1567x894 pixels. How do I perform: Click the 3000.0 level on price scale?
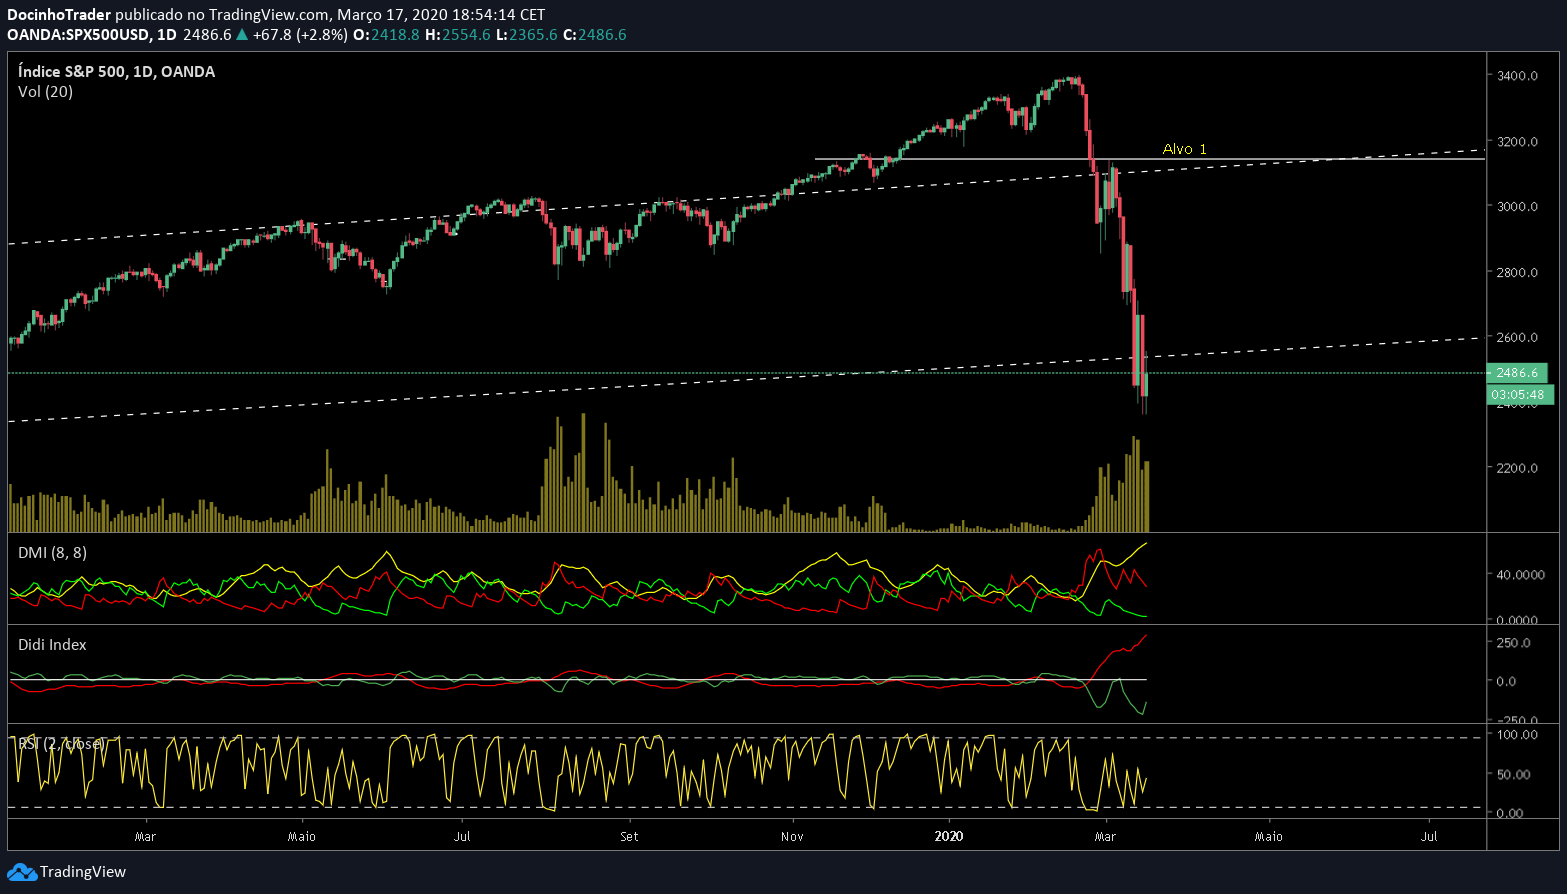pyautogui.click(x=1517, y=207)
